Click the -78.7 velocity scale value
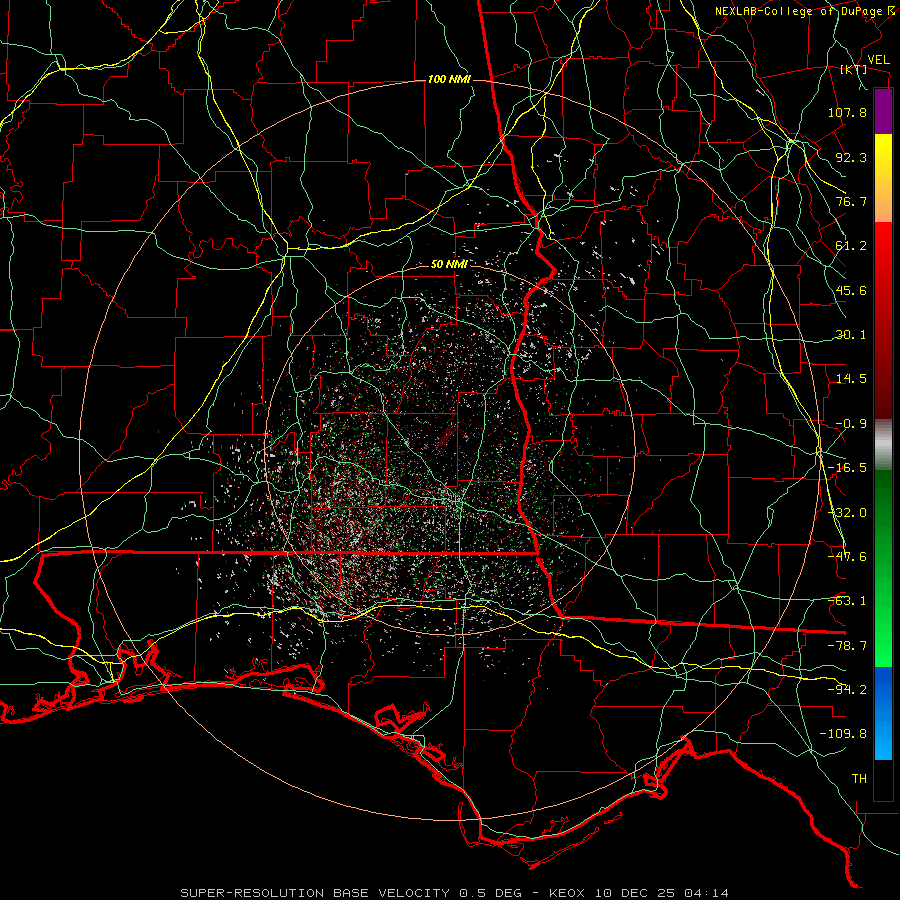Screen dimensions: 900x900 847,646
